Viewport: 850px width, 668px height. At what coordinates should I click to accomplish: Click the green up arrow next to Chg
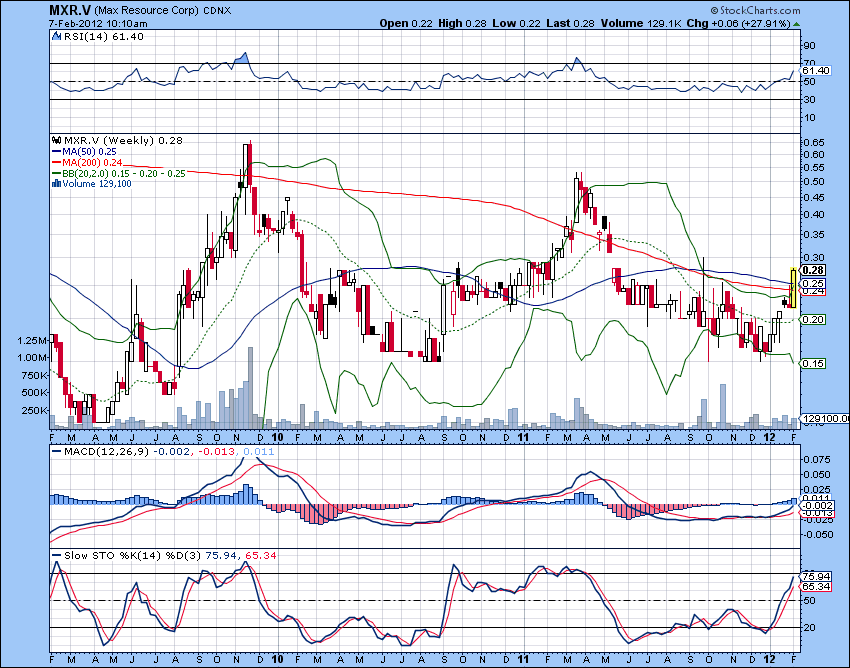pos(796,24)
